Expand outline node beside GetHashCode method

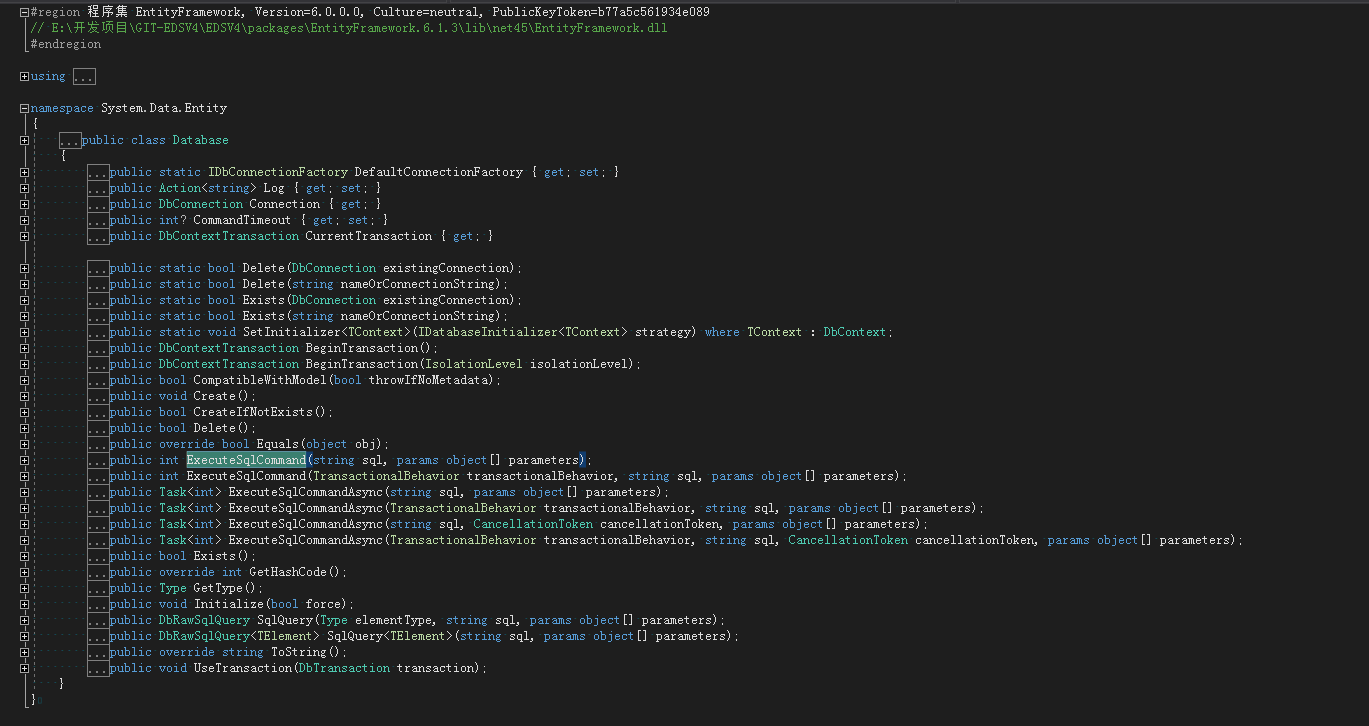pyautogui.click(x=24, y=572)
